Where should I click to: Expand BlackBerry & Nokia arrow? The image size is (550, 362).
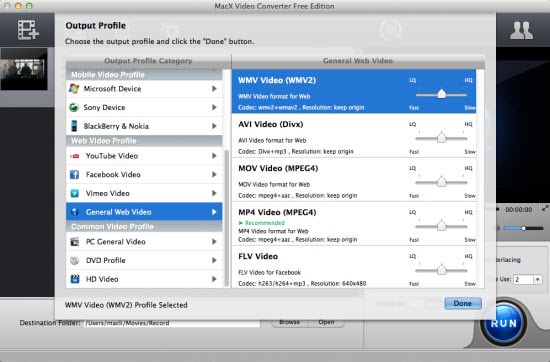point(214,126)
